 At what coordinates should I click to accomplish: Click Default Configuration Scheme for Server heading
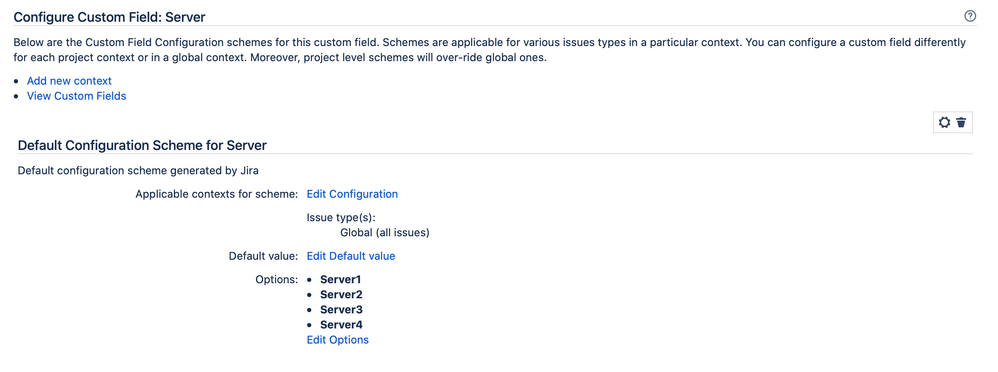click(x=142, y=145)
